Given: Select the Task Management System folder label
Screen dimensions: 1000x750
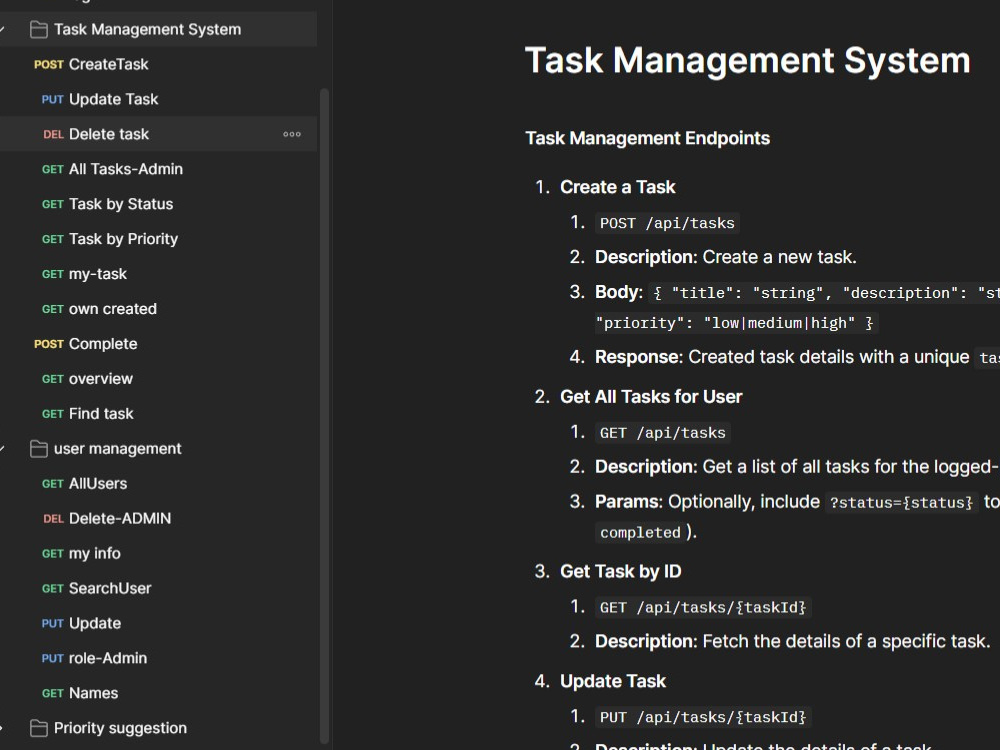Looking at the screenshot, I should [x=147, y=29].
